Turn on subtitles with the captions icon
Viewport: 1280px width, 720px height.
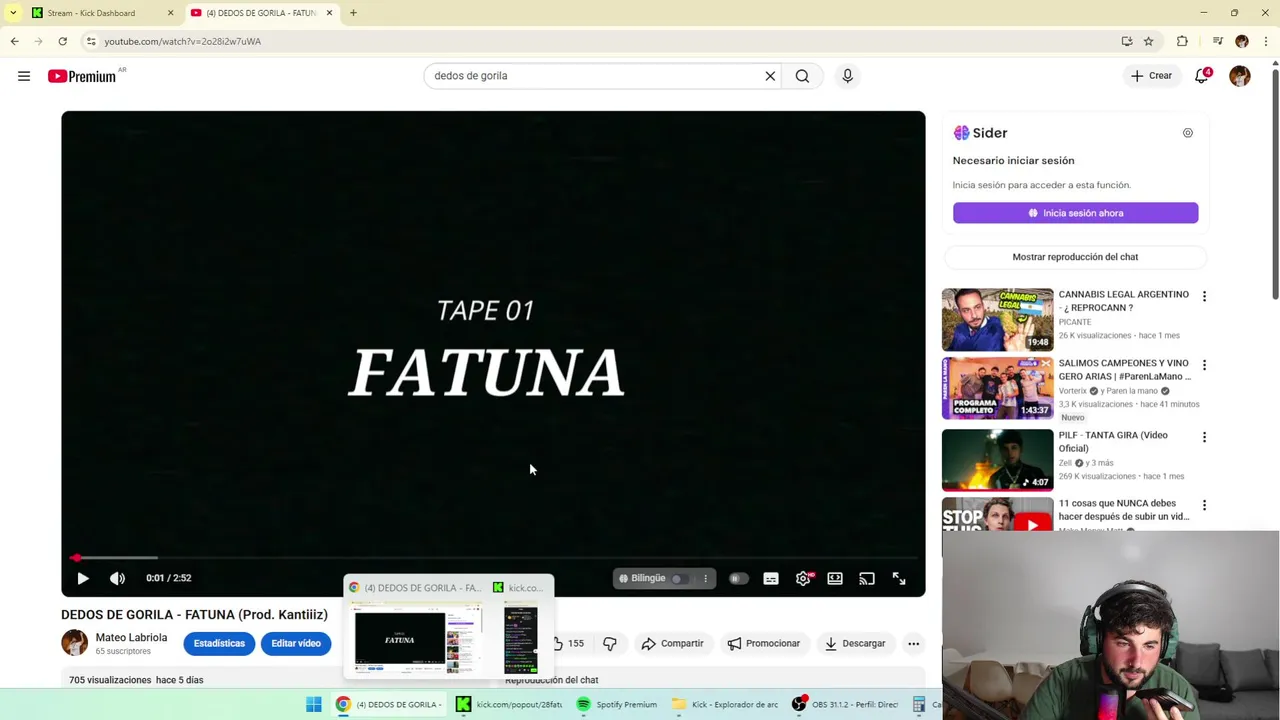771,578
